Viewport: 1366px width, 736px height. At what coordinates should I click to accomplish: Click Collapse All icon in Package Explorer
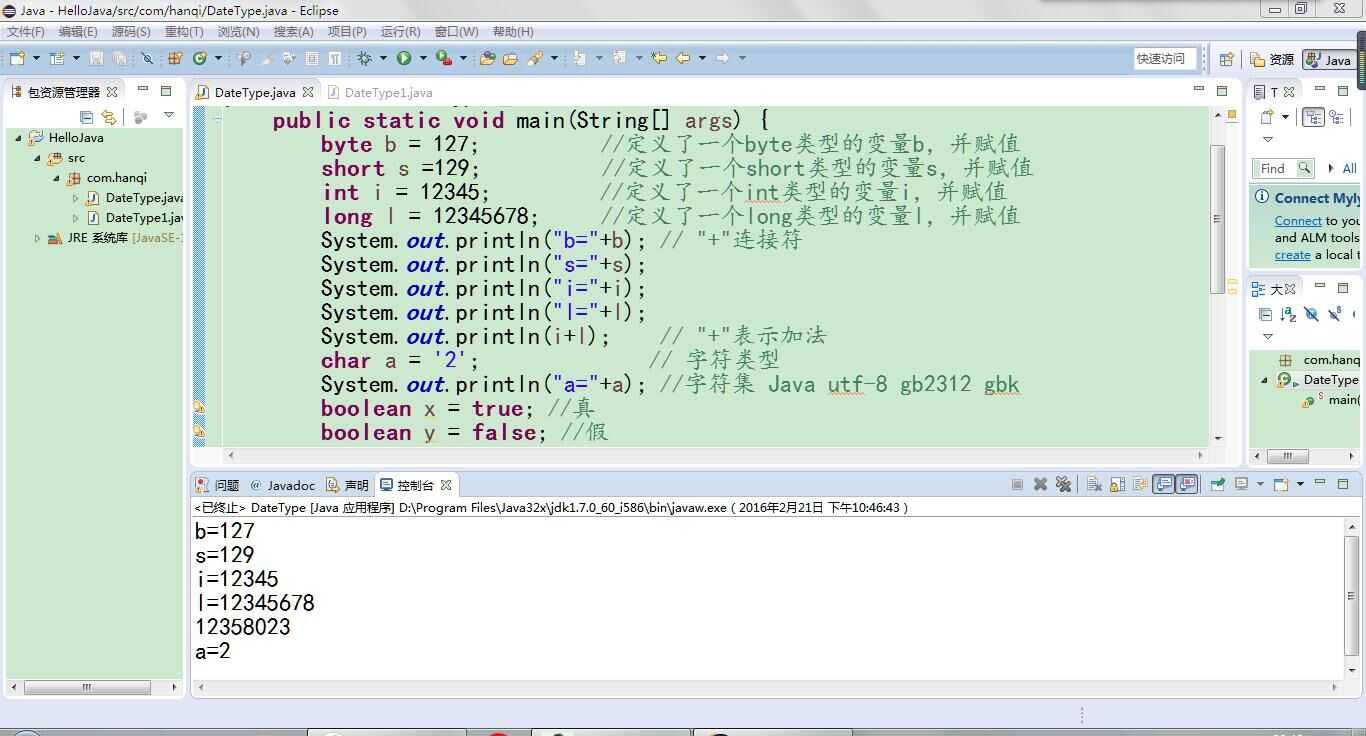click(x=86, y=117)
